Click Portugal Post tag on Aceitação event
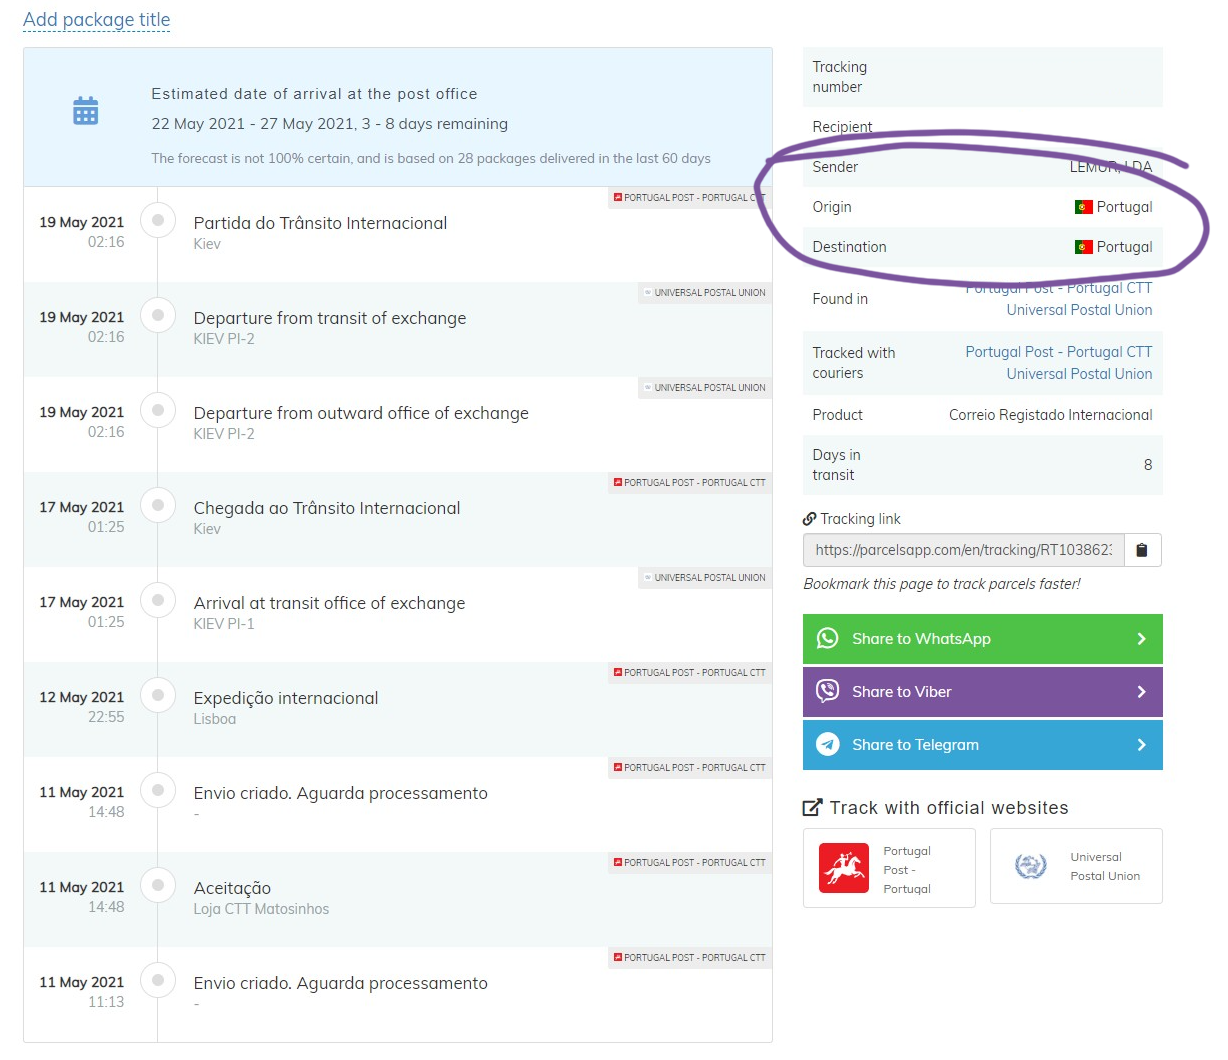Viewport: 1228px width, 1060px height. tap(690, 863)
